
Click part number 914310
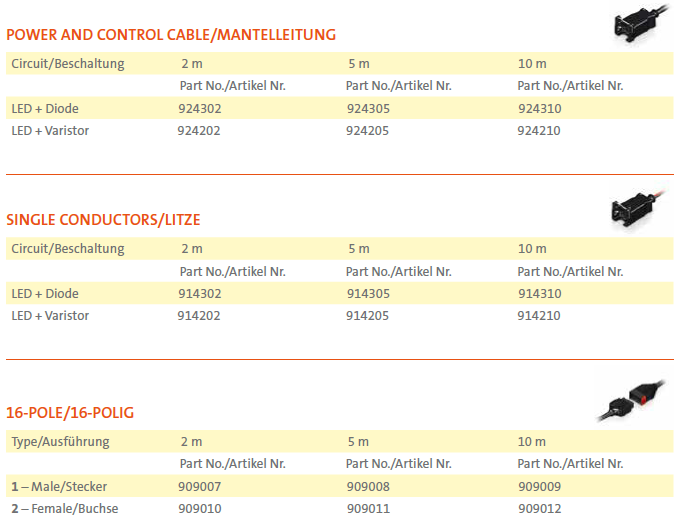tap(540, 294)
